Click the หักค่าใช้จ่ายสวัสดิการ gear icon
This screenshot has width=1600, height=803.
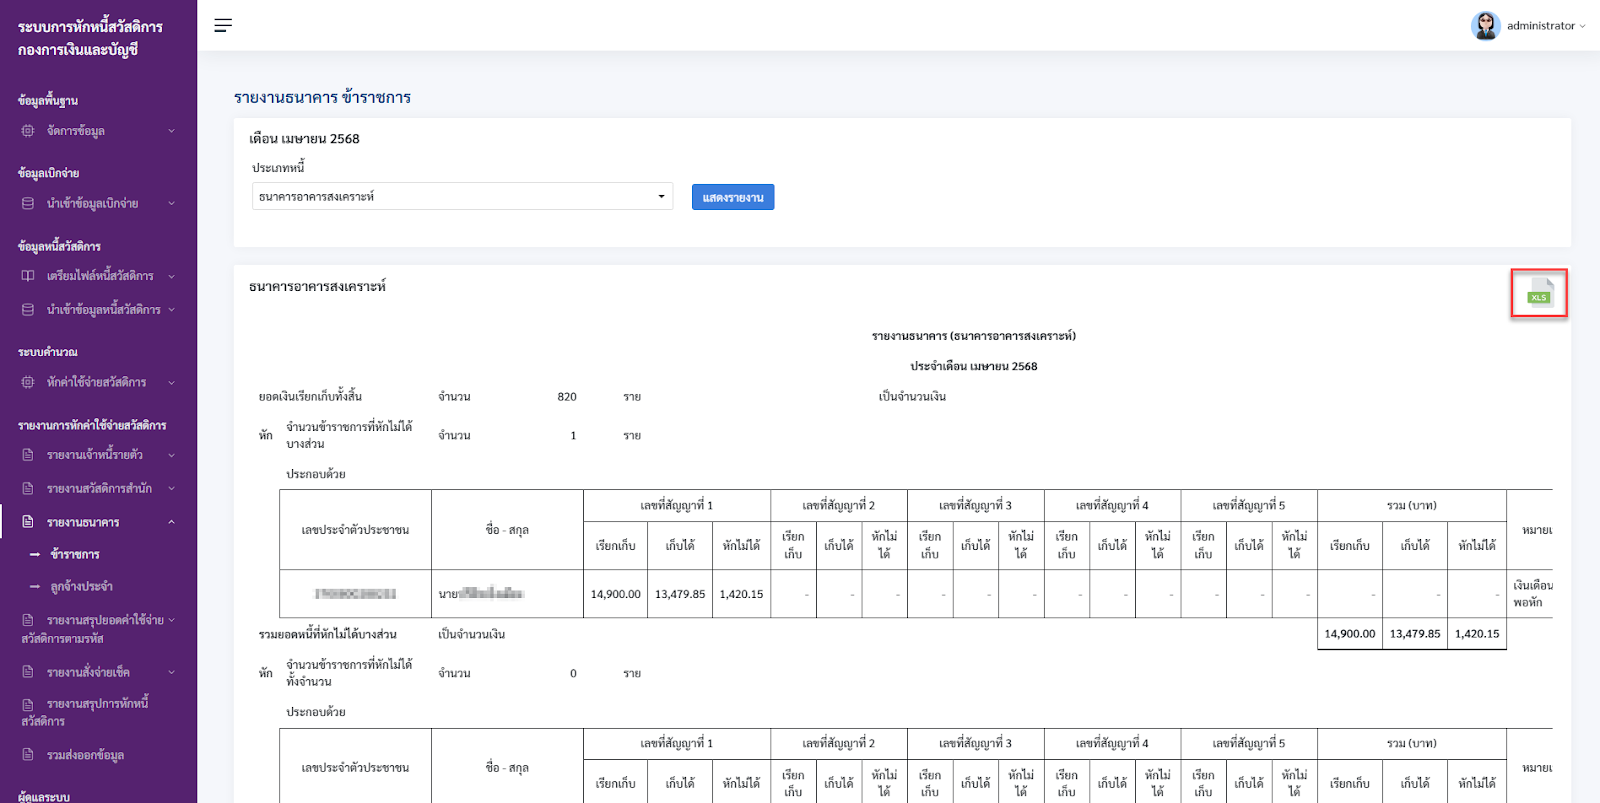coord(28,382)
